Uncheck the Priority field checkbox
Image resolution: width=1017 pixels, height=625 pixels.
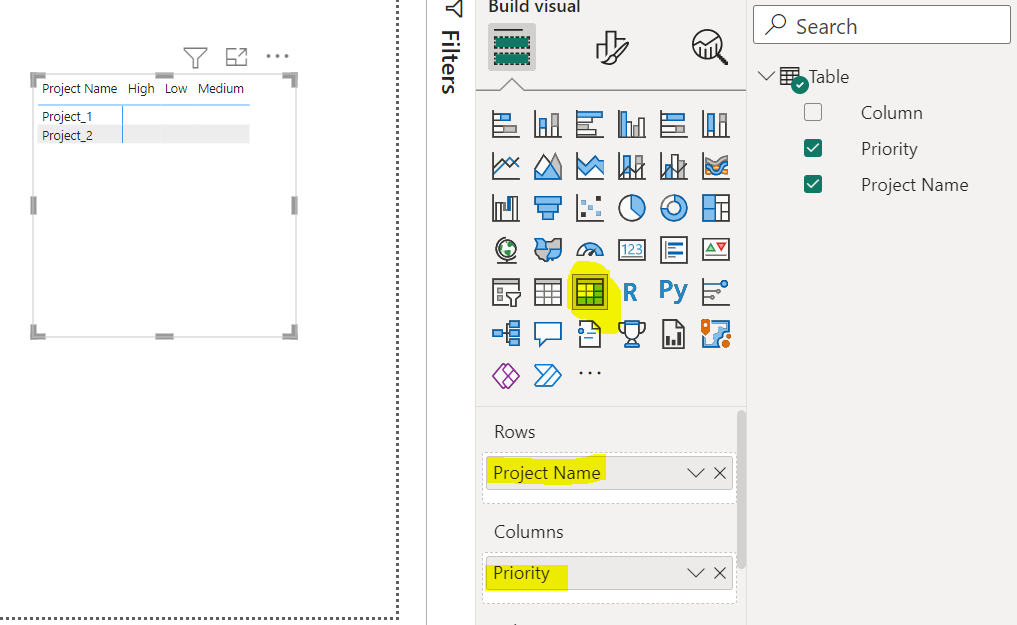point(813,148)
